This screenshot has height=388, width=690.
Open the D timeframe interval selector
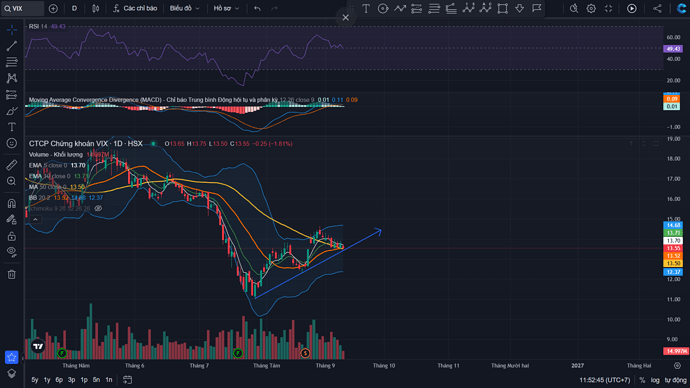click(74, 8)
